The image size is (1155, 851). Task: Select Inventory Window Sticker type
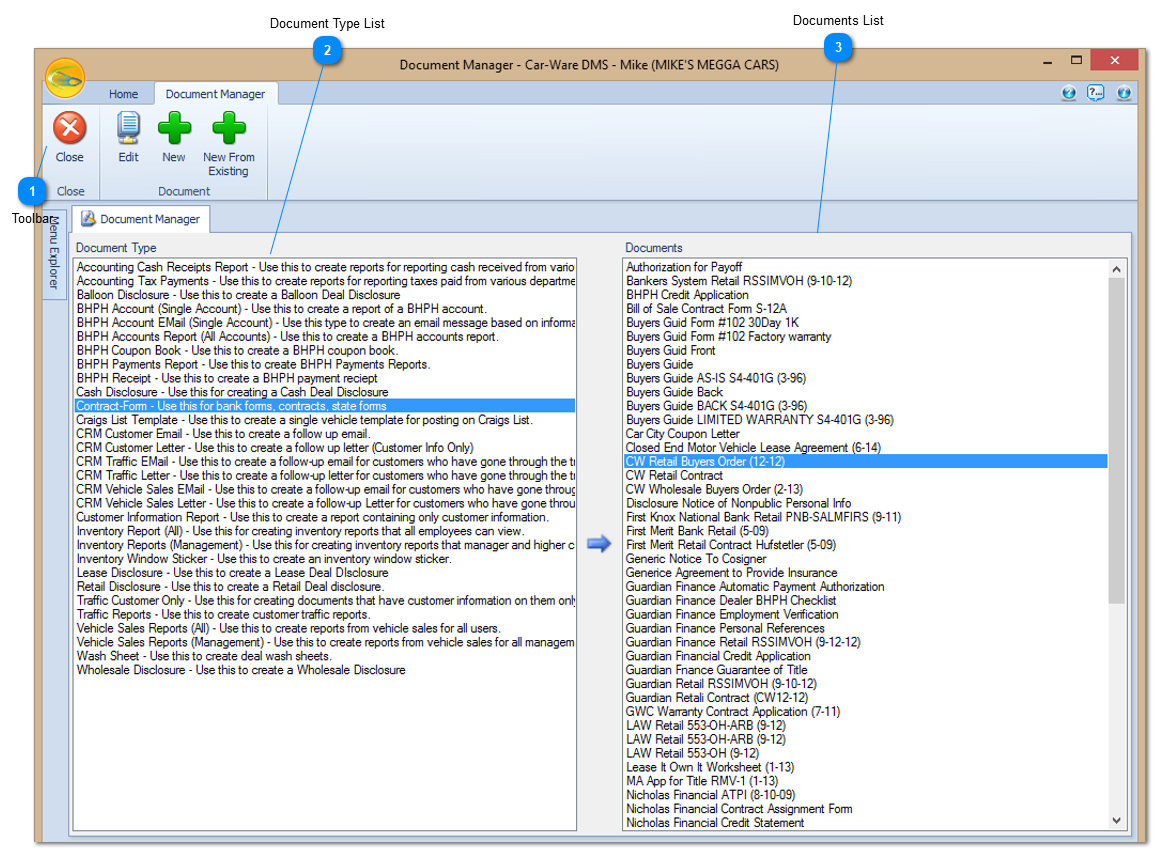click(x=325, y=559)
